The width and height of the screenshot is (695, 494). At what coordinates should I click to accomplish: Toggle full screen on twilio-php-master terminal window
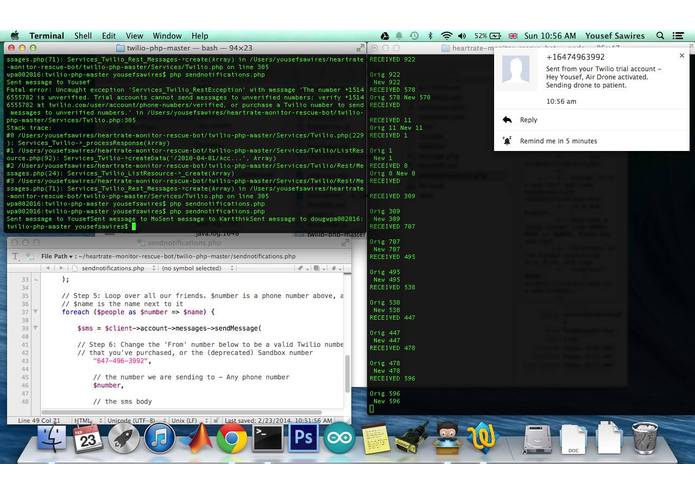pos(360,48)
